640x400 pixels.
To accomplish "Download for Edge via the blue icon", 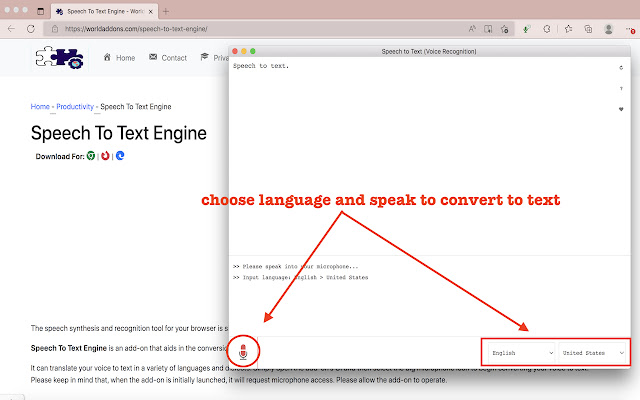I will click(x=120, y=156).
